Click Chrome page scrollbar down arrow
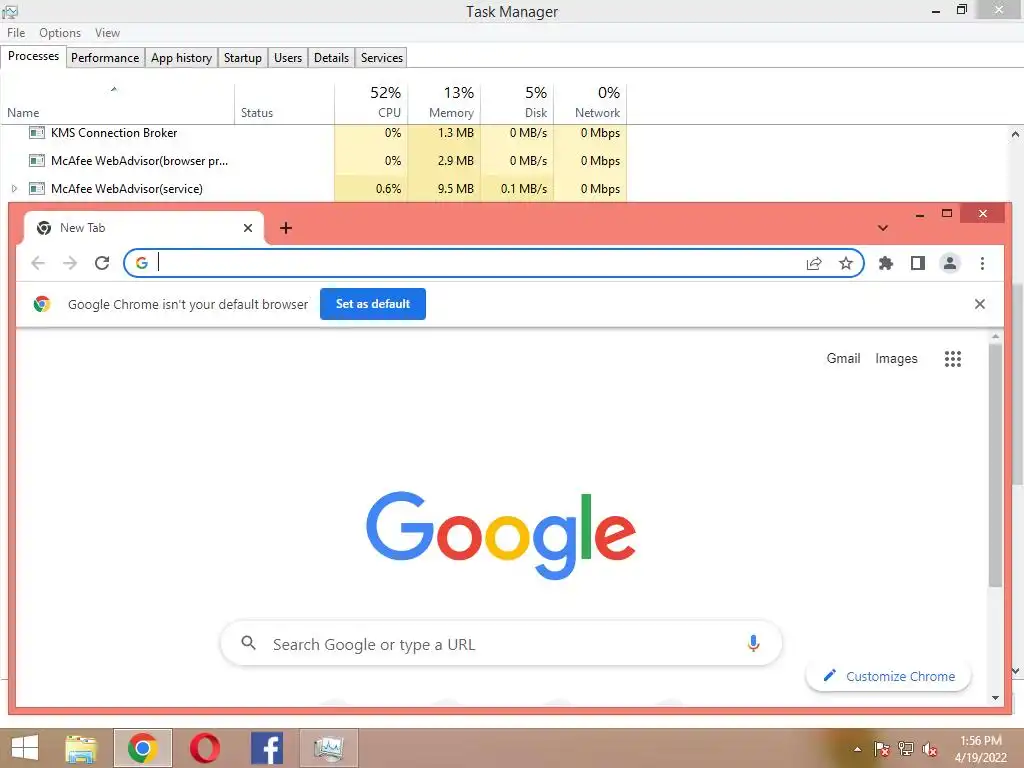 [x=995, y=697]
